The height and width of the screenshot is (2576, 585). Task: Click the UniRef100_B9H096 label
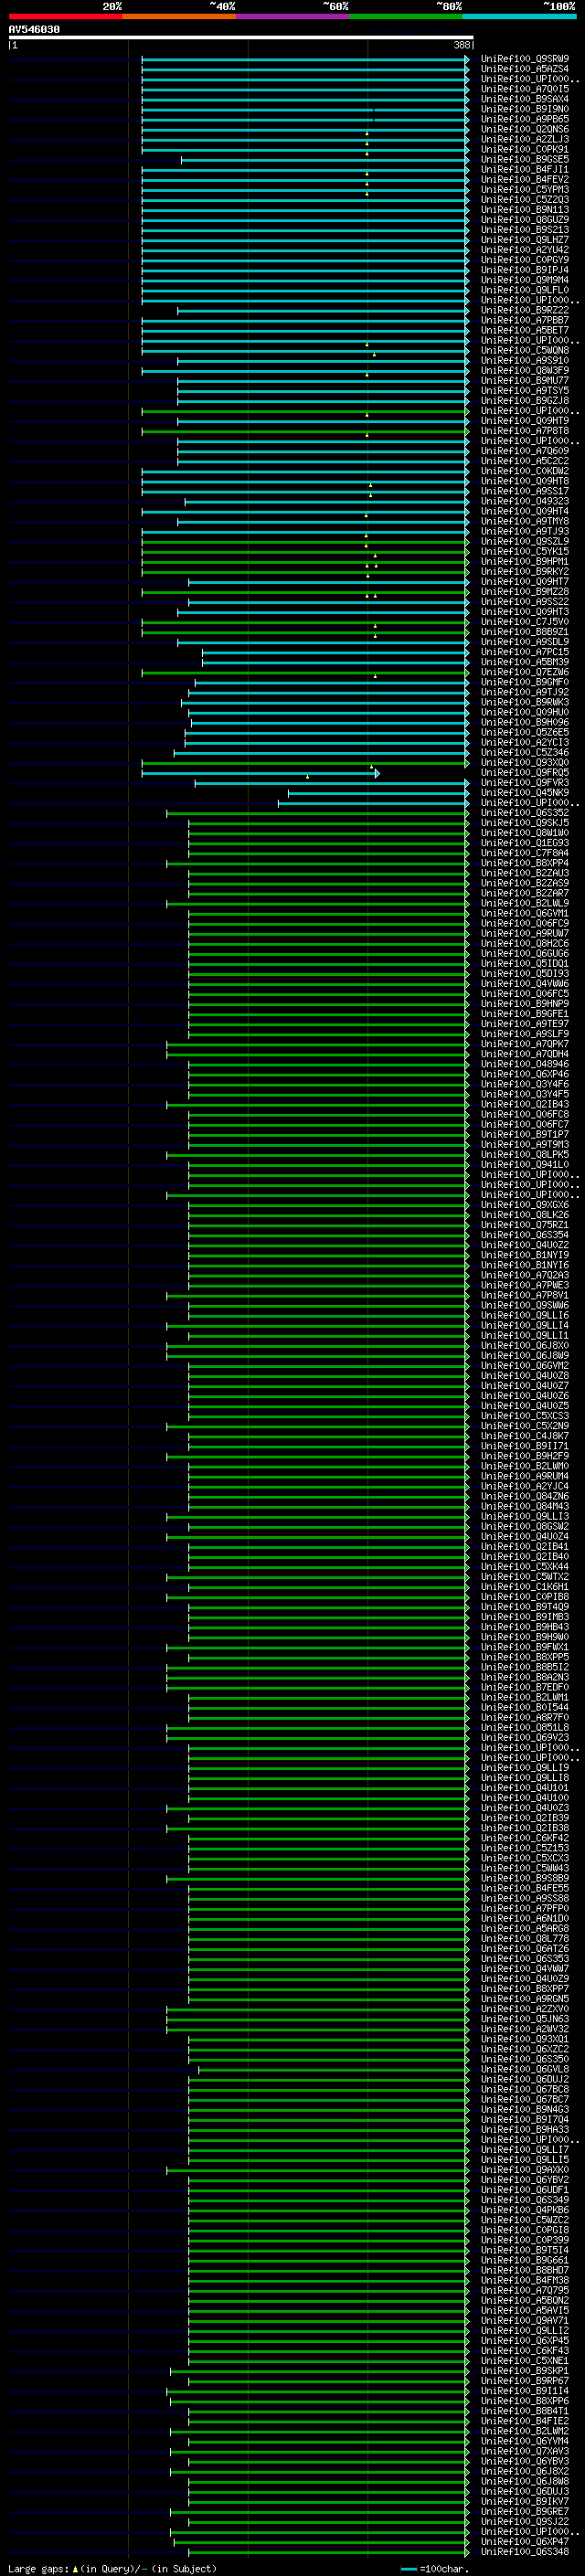tap(525, 722)
